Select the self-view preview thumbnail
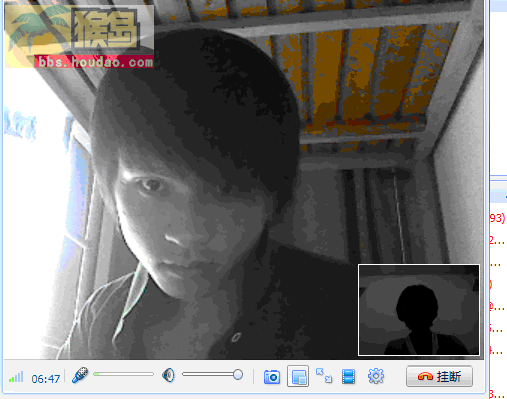 point(419,310)
